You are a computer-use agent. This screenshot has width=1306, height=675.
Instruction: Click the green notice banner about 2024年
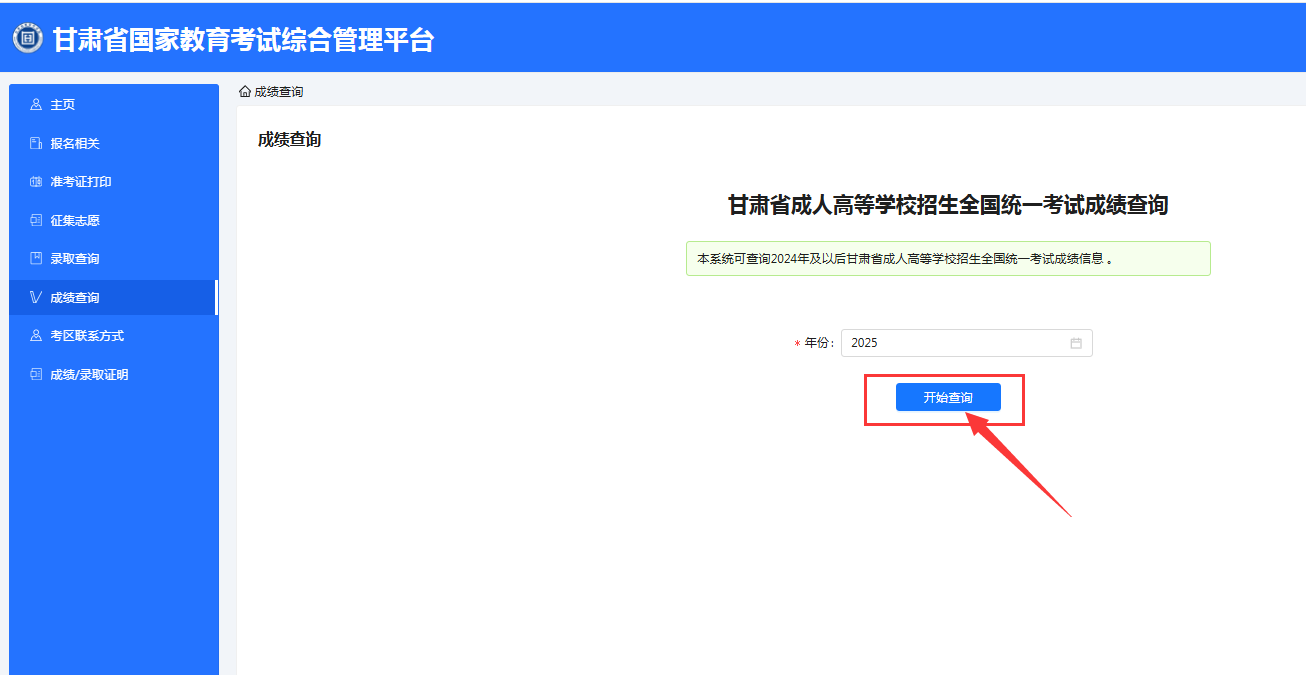(x=947, y=258)
